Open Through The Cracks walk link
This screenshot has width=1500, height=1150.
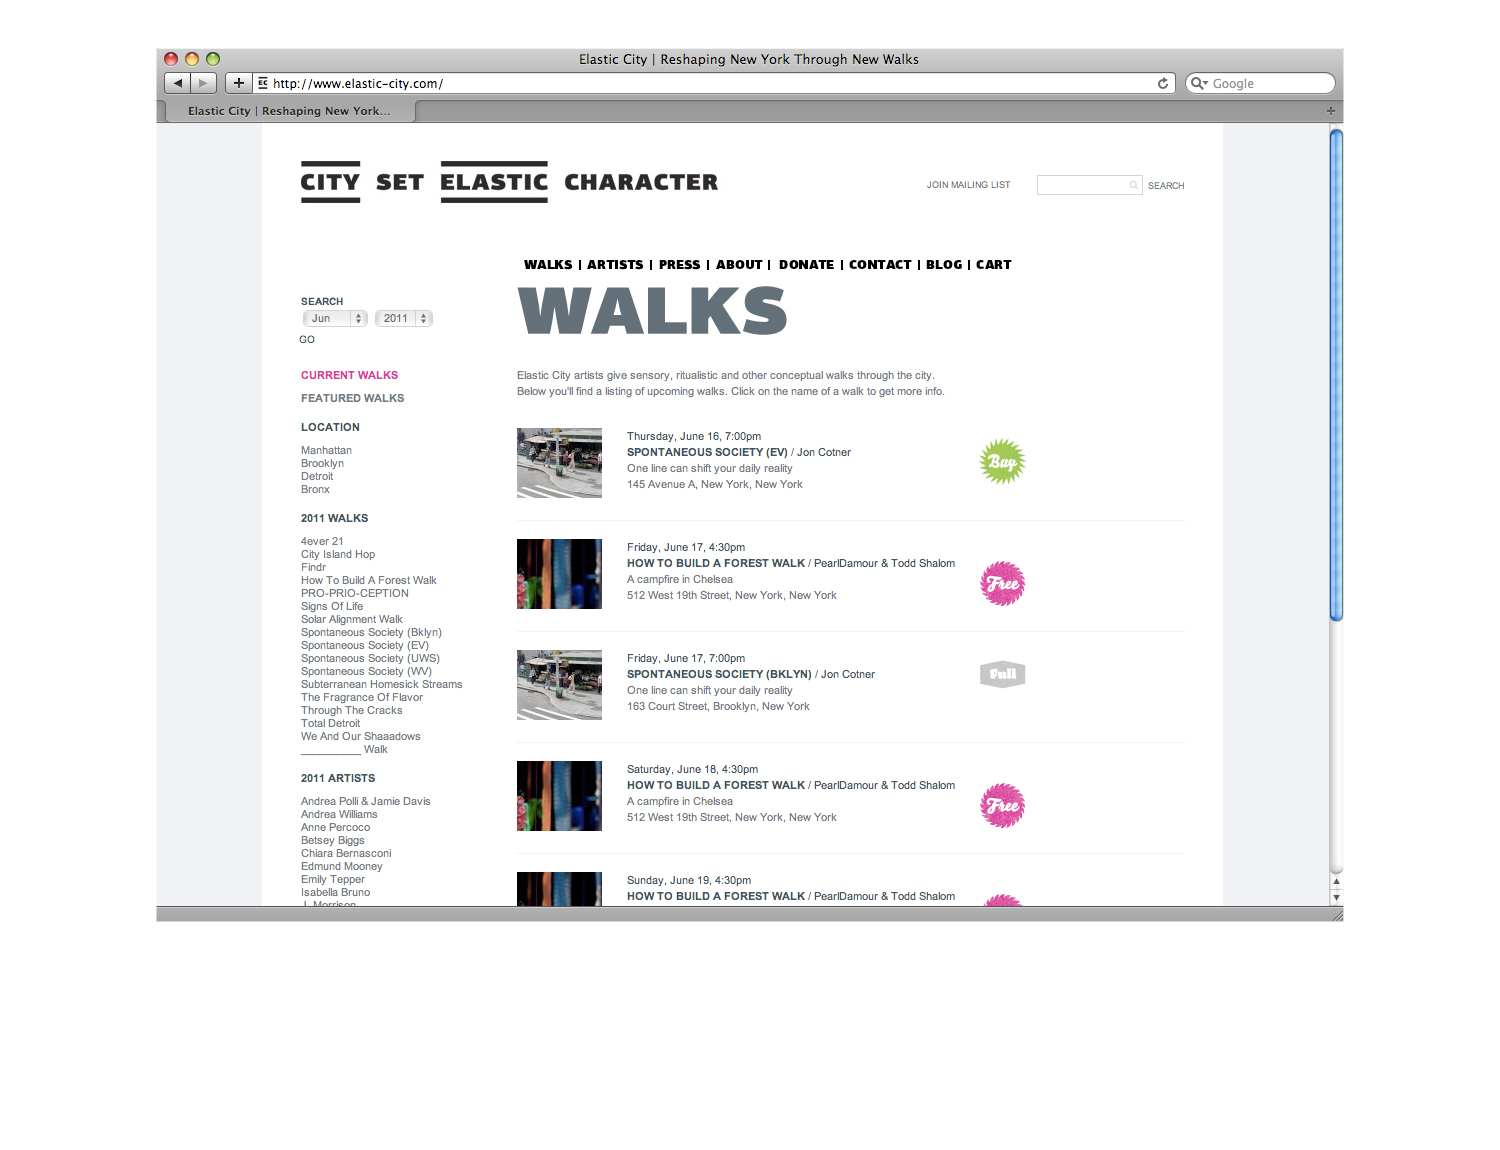tap(352, 710)
